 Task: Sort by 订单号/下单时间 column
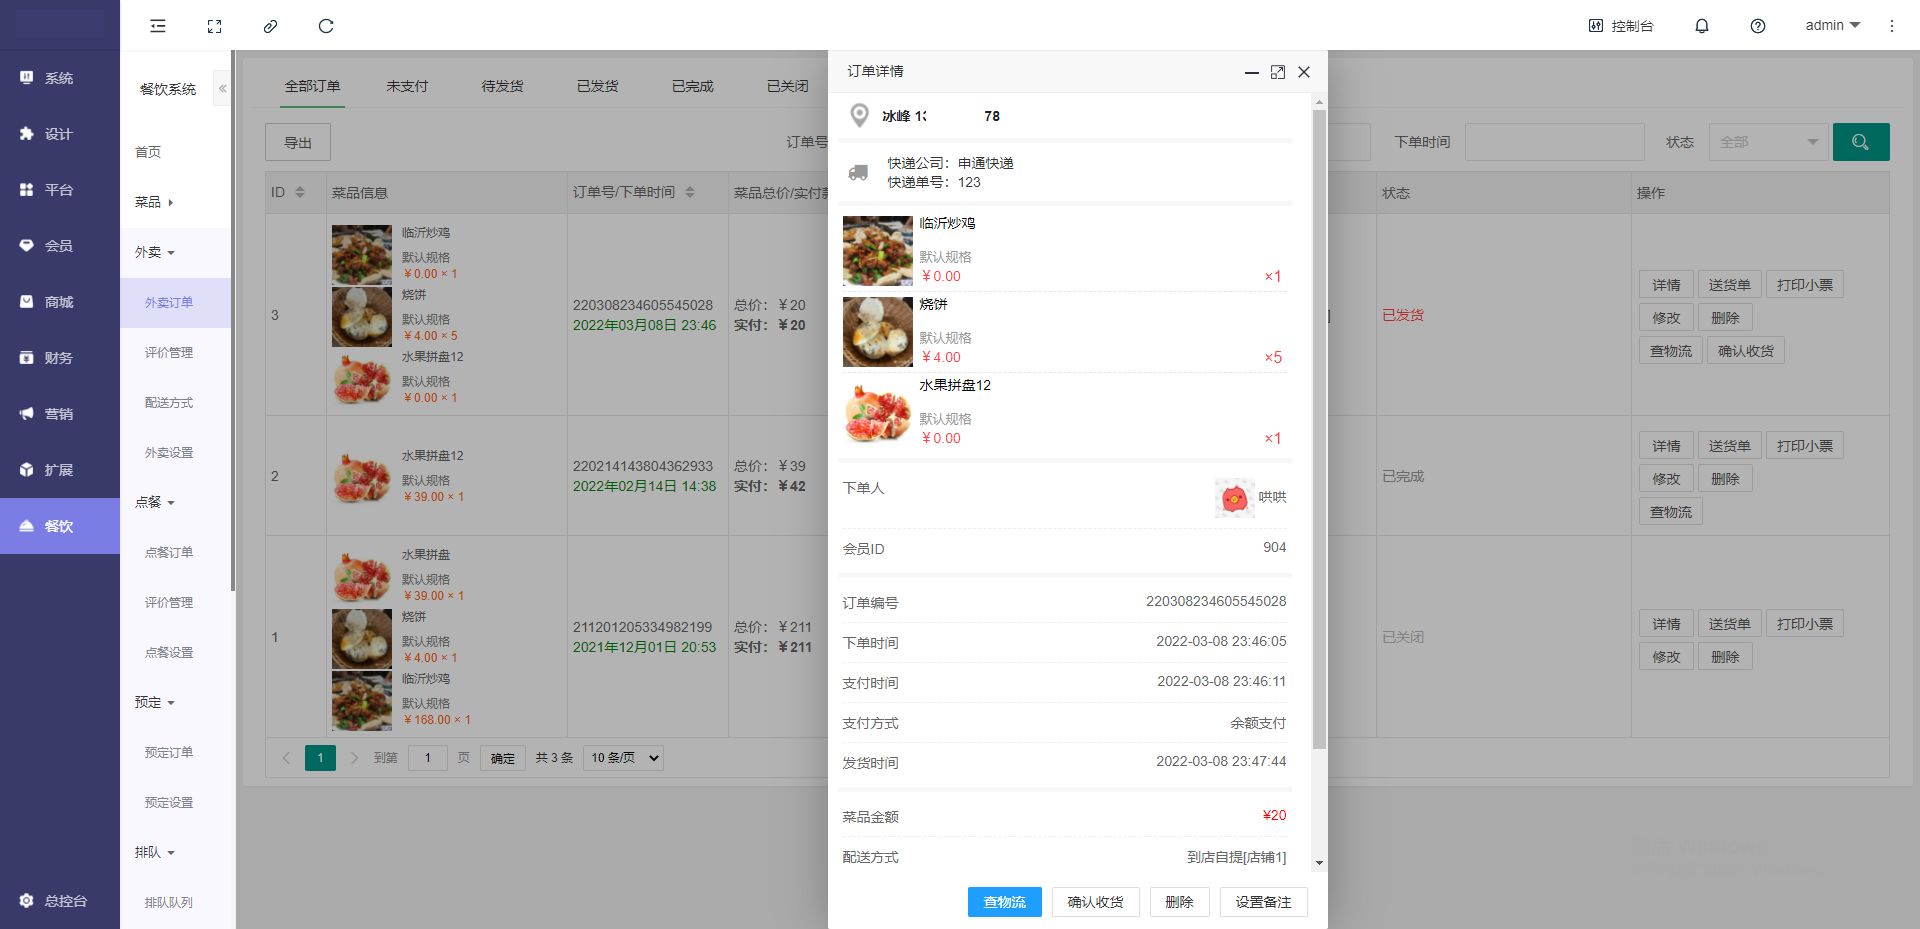tap(690, 192)
